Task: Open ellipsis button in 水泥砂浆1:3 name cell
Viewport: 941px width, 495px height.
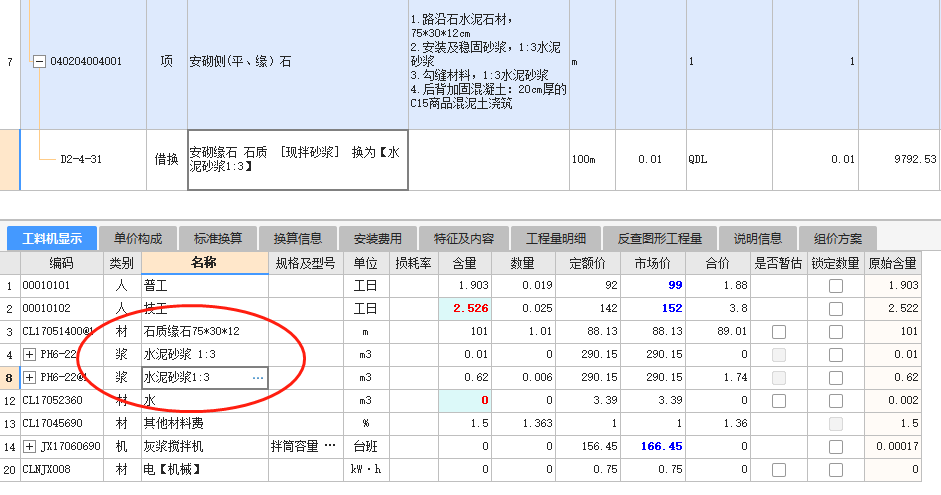Action: tap(258, 378)
